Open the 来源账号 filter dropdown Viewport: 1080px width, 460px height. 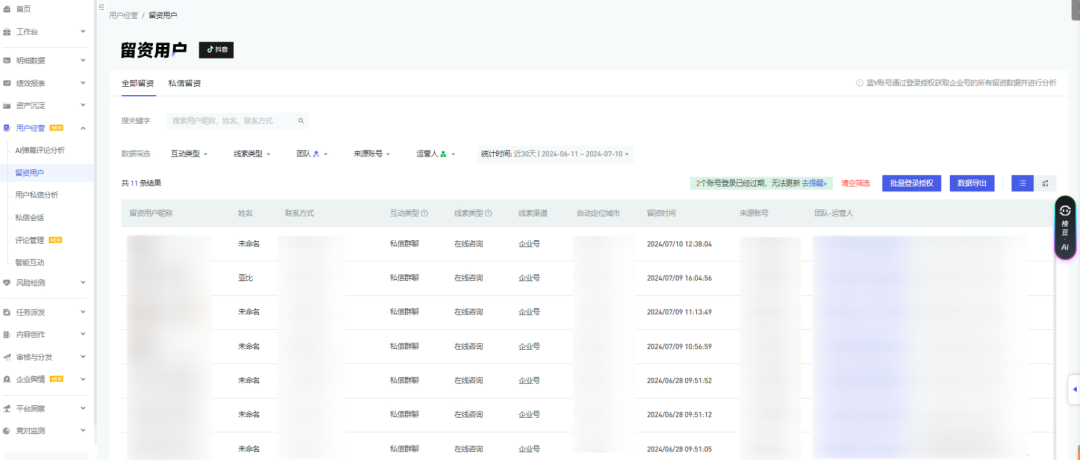pos(371,154)
